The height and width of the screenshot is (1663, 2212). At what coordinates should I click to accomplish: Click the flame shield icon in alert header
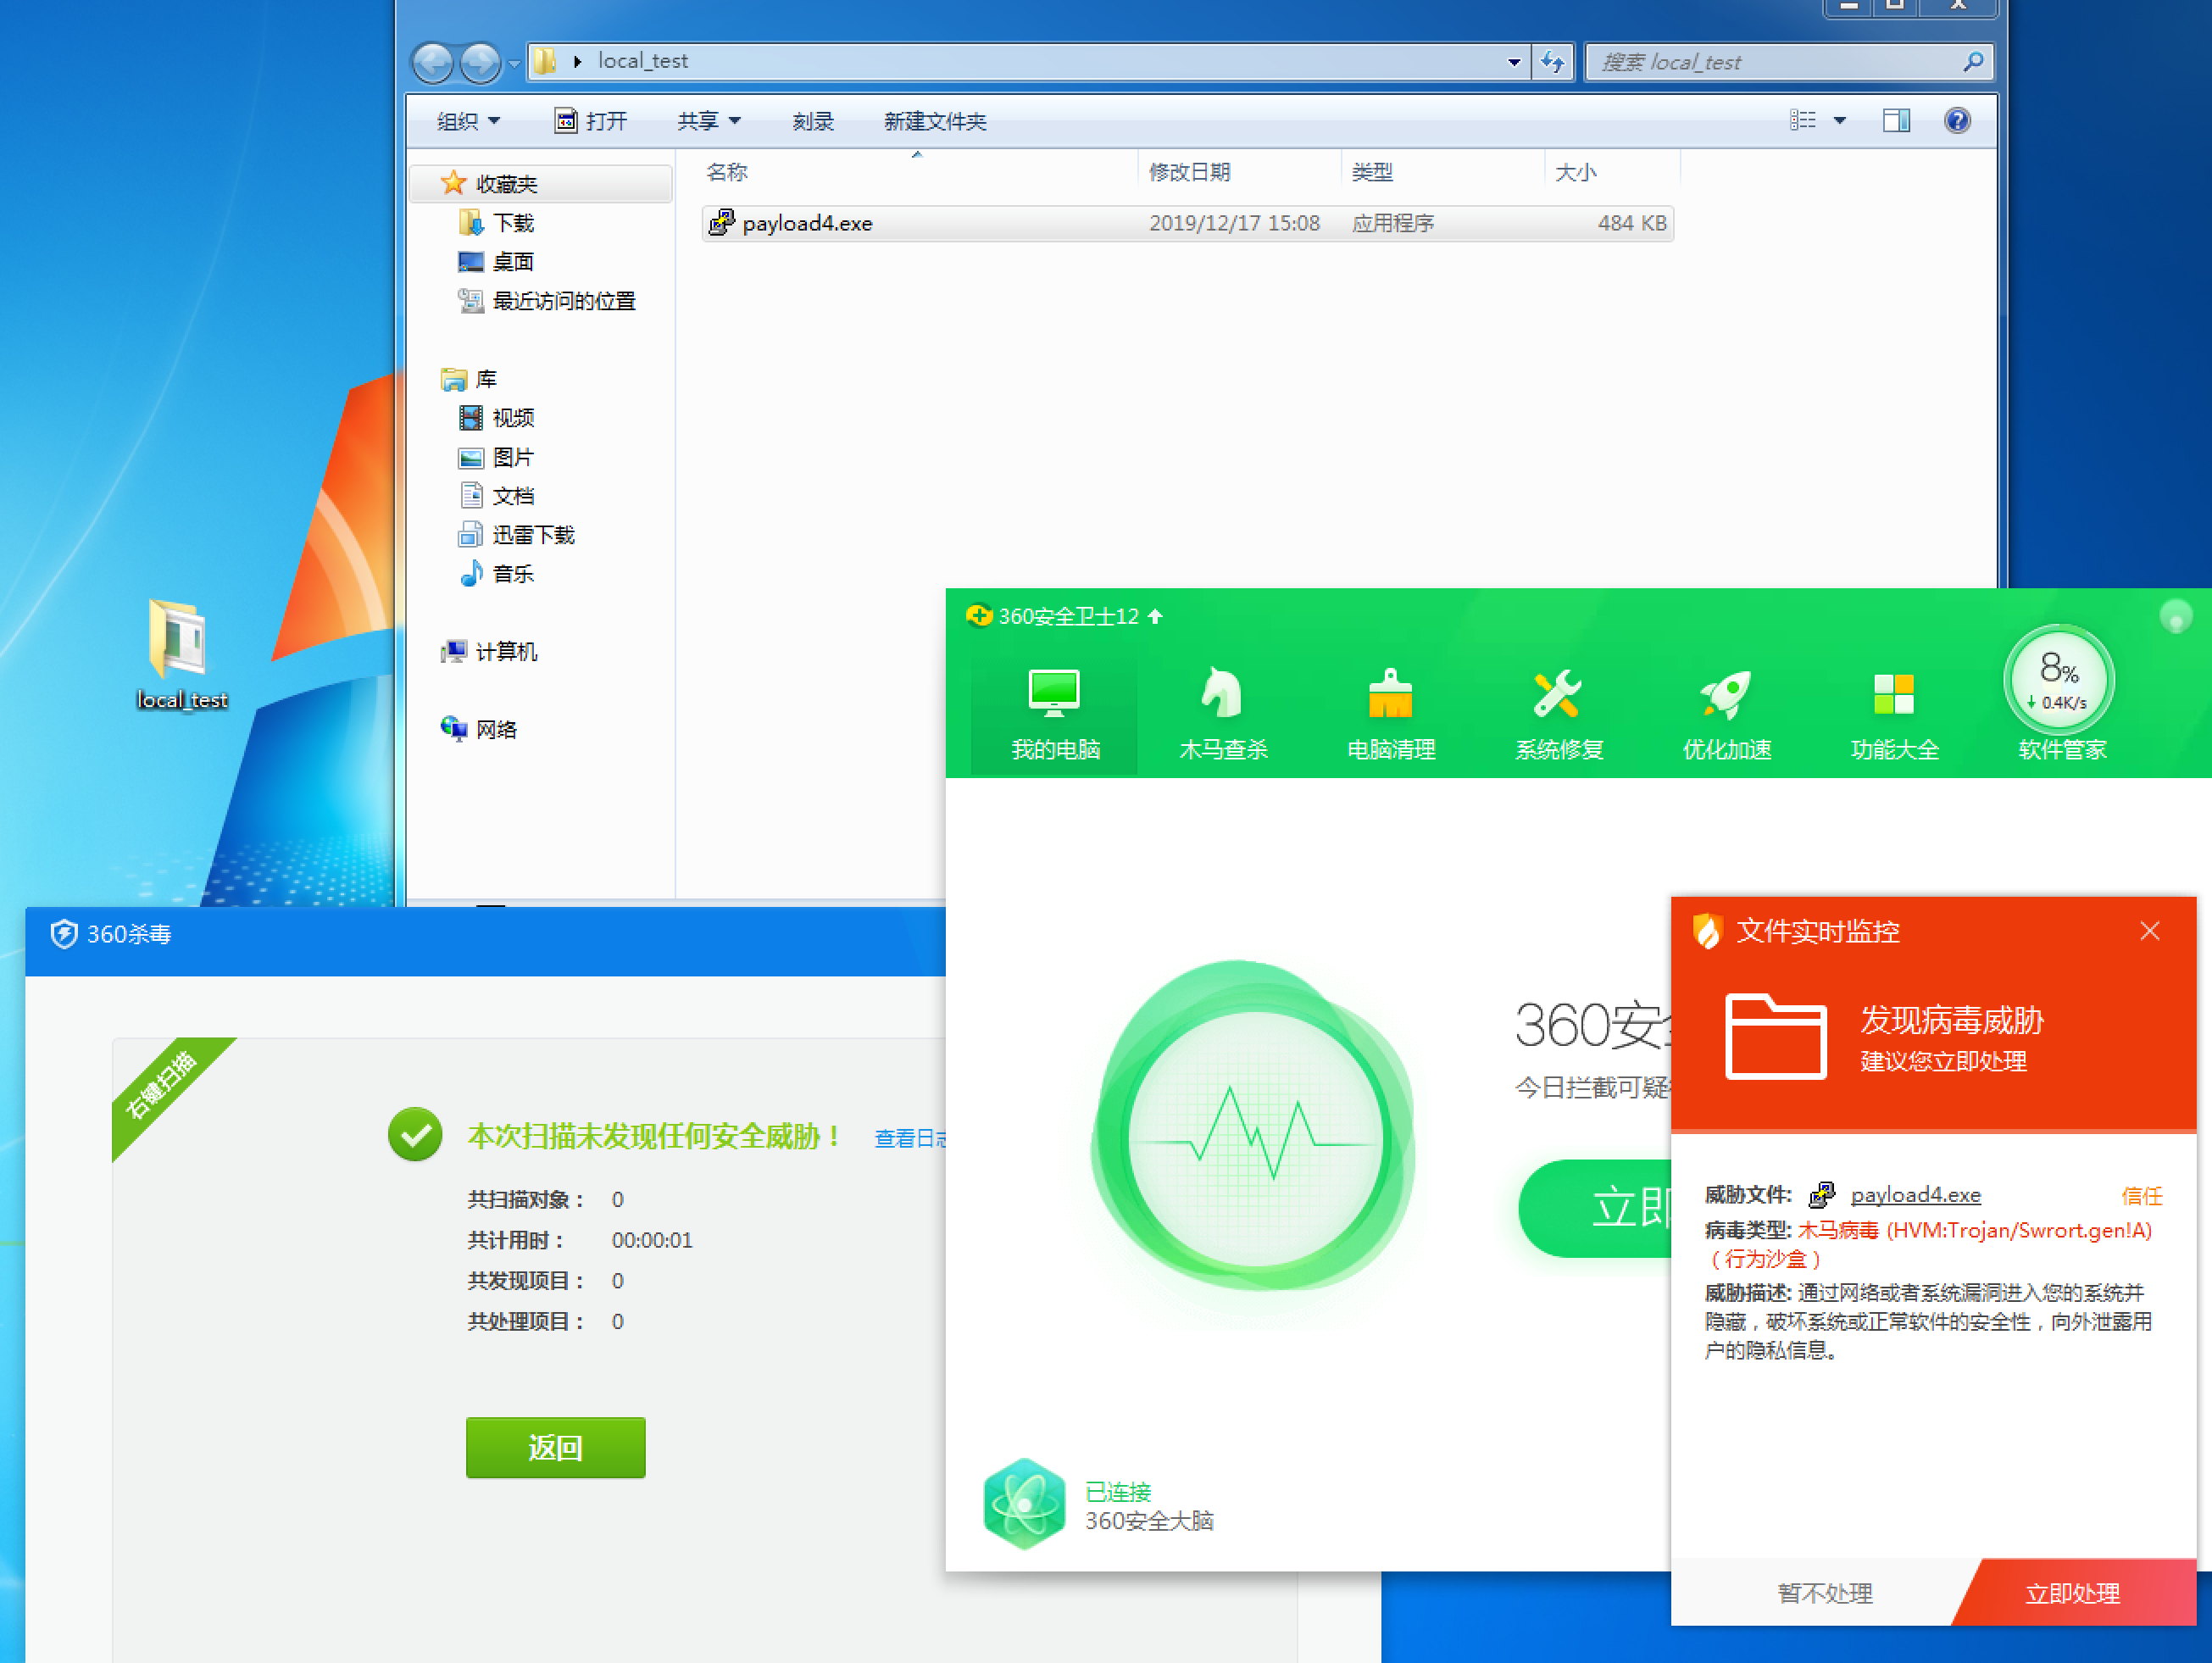1707,931
